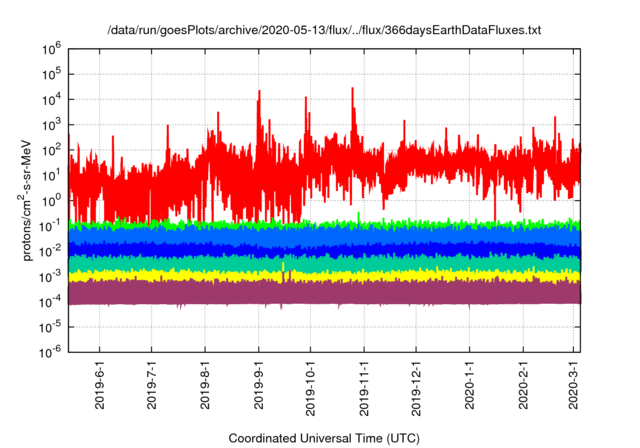Click the 2019-9-1 date tick label
The height and width of the screenshot is (448, 640).
pyautogui.click(x=258, y=385)
